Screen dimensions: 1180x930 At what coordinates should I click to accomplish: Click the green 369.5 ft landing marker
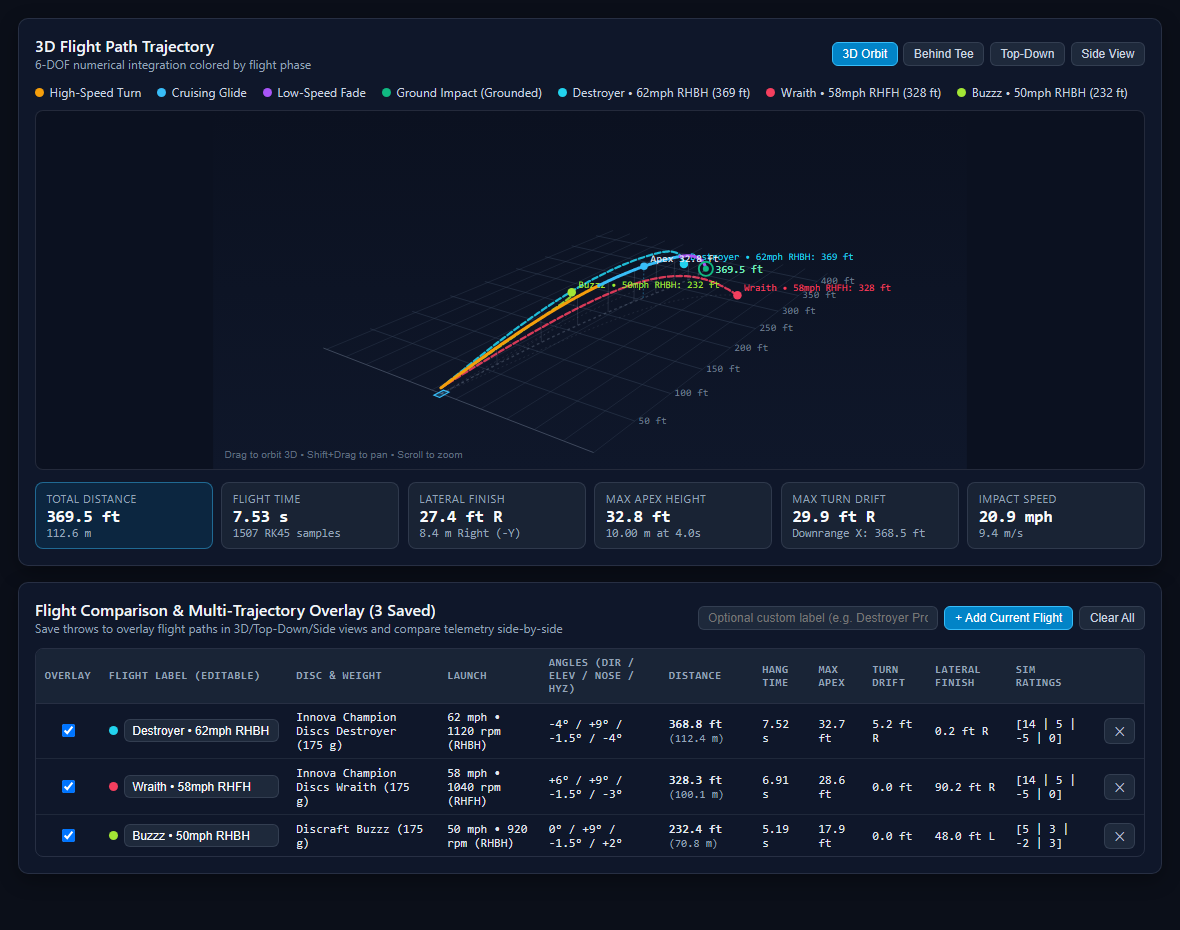(705, 269)
